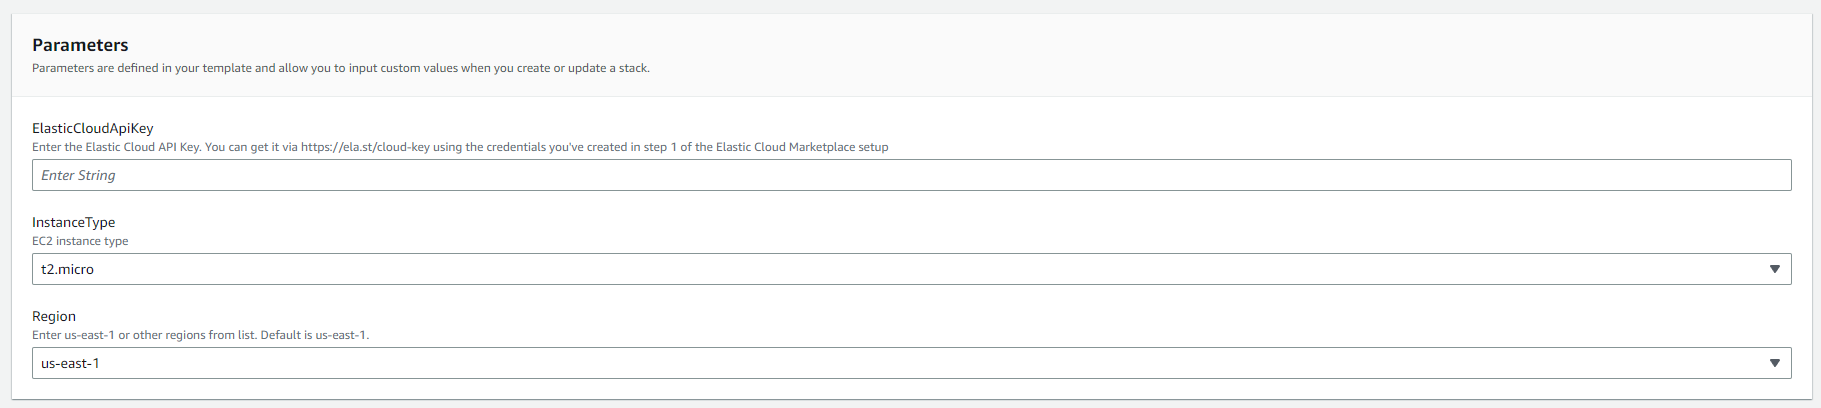The image size is (1821, 408).
Task: Click the InstanceType field label
Action: point(73,222)
